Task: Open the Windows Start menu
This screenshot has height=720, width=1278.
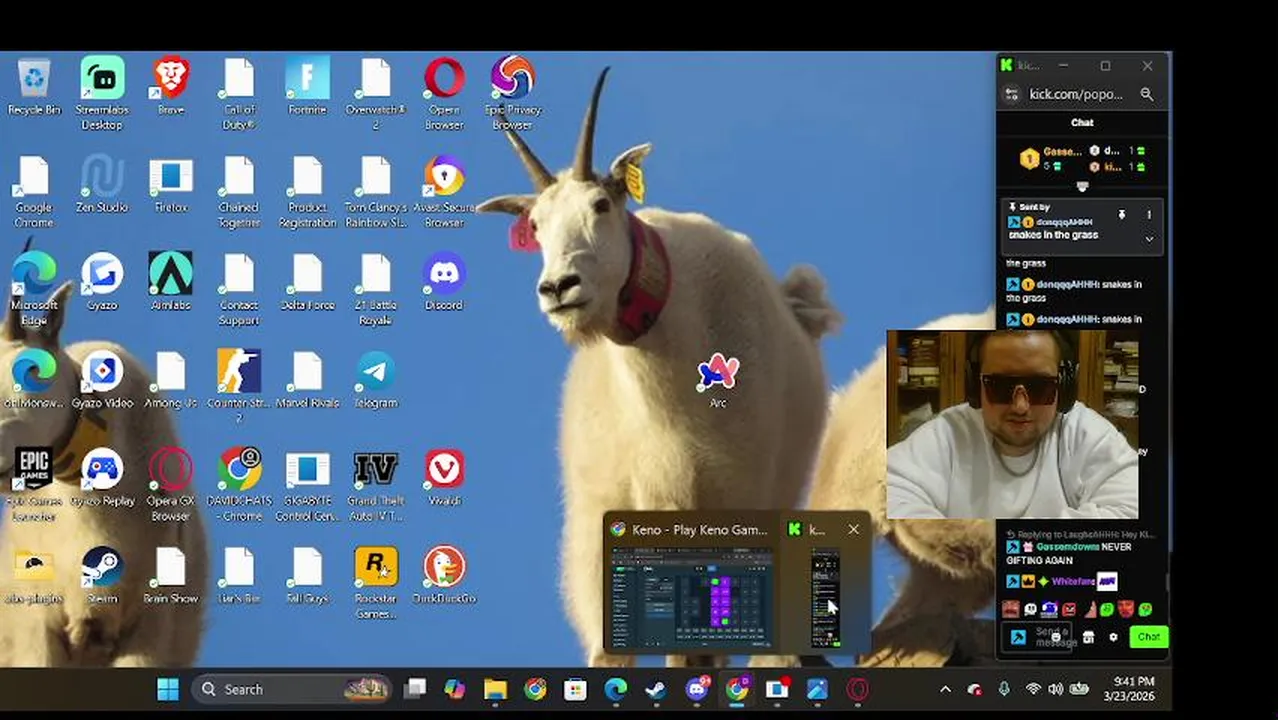Action: pos(168,689)
